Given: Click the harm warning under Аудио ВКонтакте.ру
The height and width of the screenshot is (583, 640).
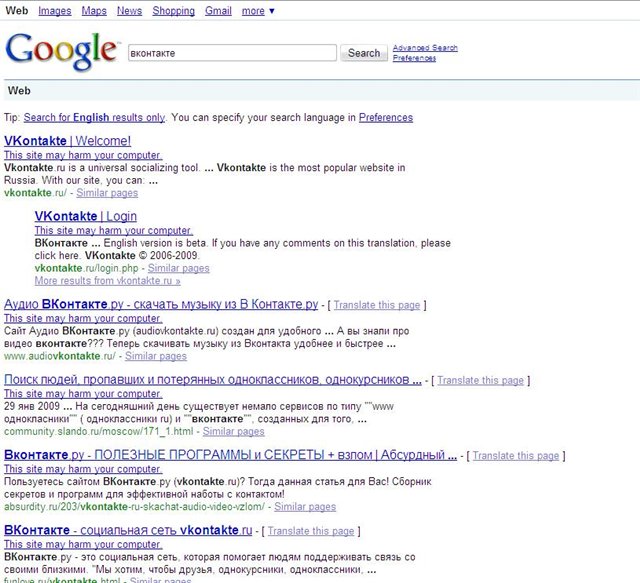Looking at the screenshot, I should [x=83, y=318].
